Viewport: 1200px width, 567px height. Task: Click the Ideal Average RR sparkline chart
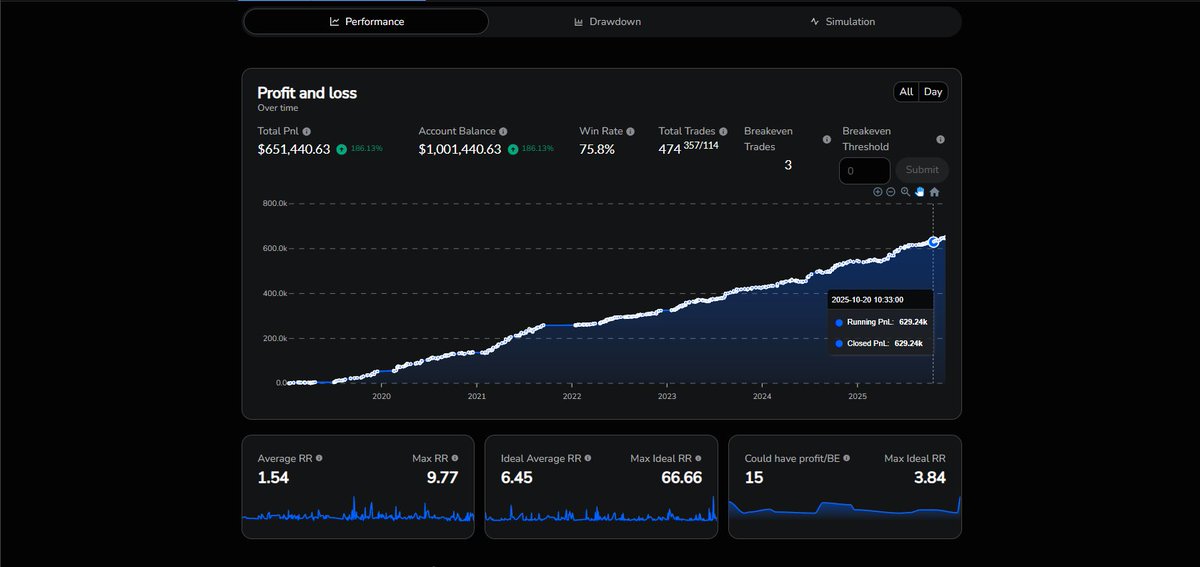(x=601, y=510)
